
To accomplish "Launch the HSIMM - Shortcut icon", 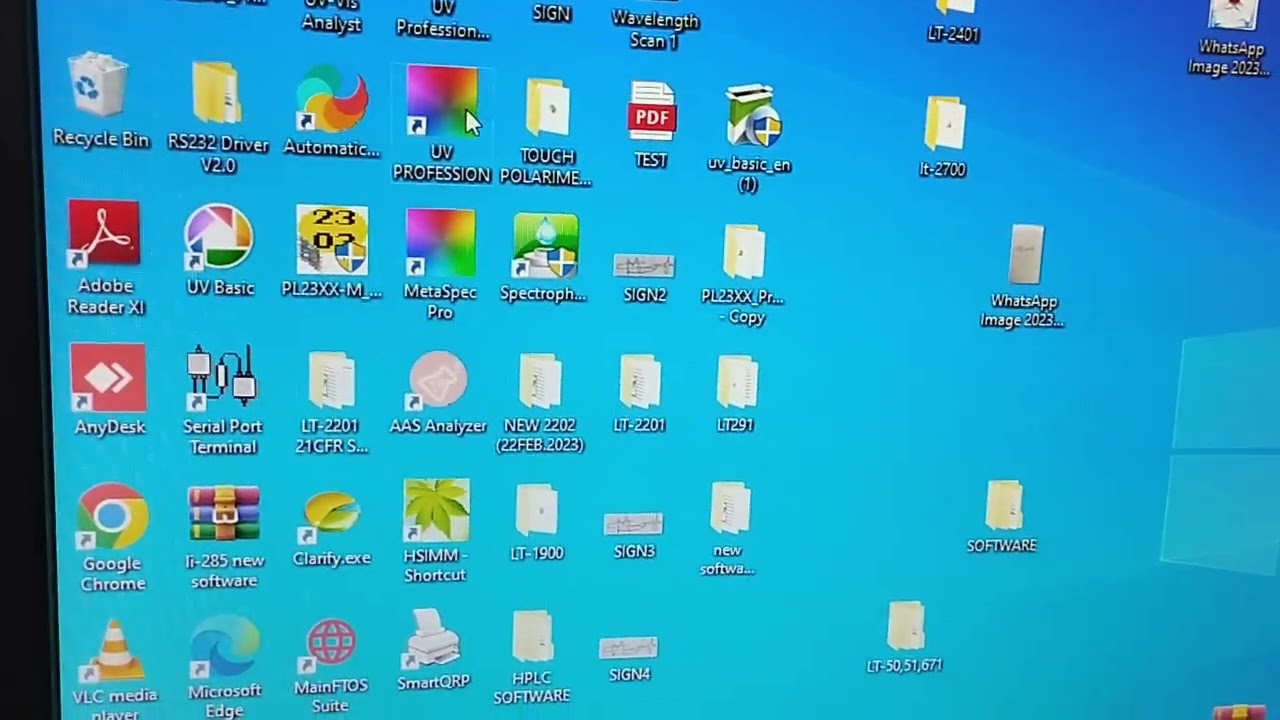I will pyautogui.click(x=436, y=511).
